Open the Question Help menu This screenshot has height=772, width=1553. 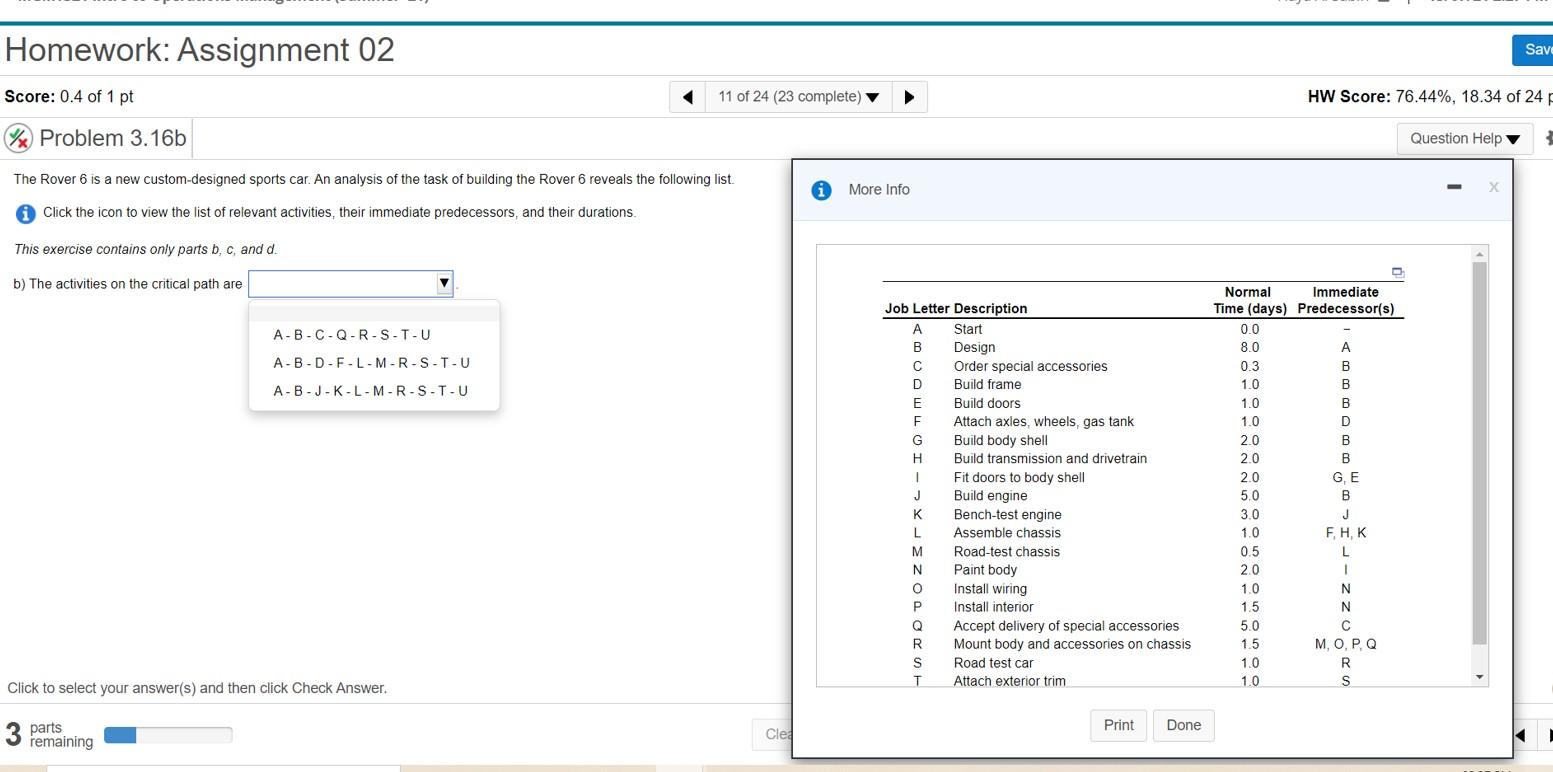coord(1464,139)
